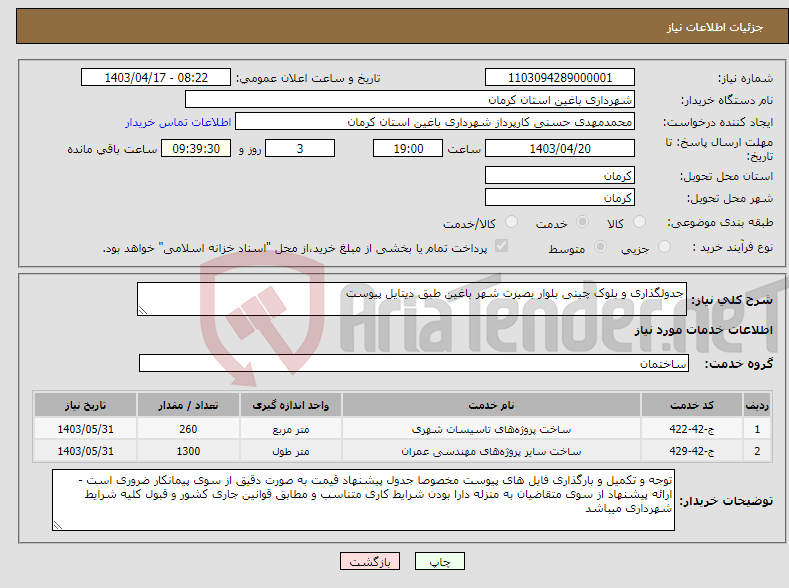Click the نوع فرآیند خرید label
The height and width of the screenshot is (588, 789).
click(x=733, y=247)
